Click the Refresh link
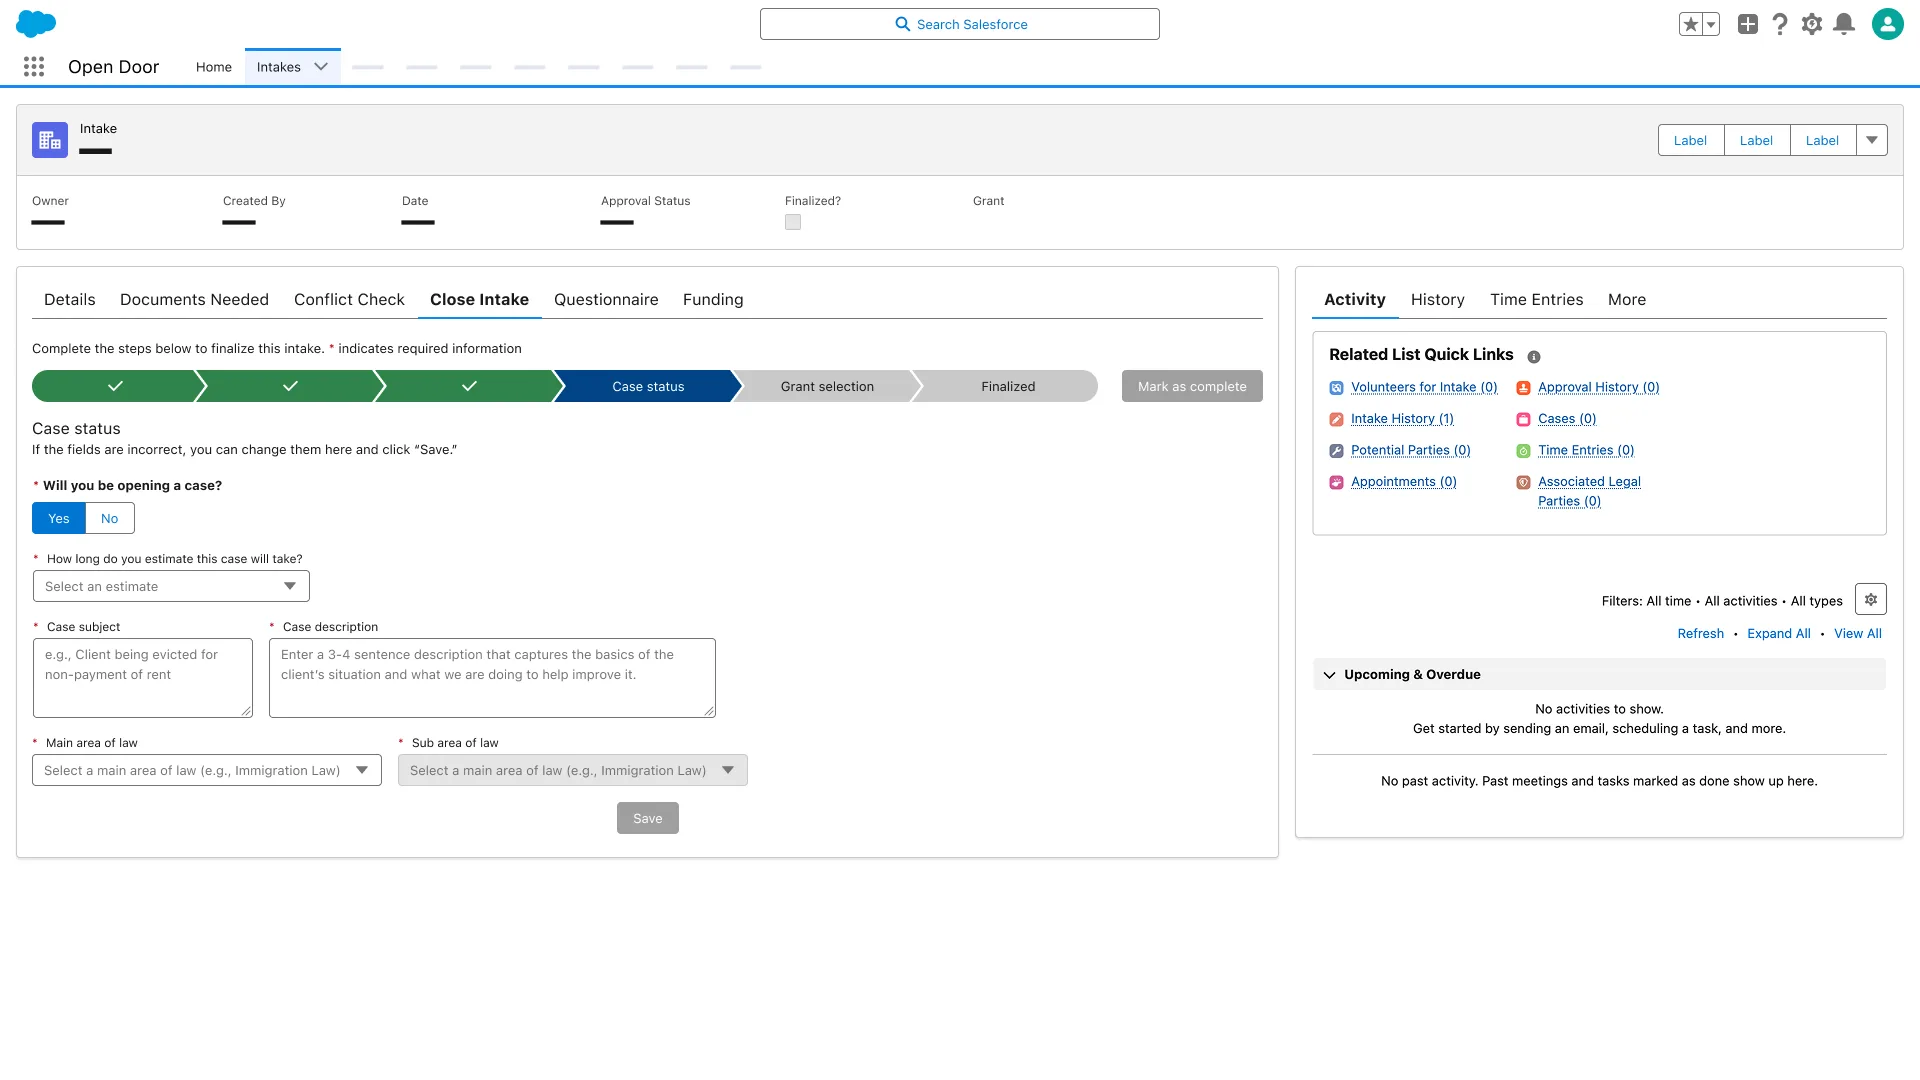This screenshot has height=1080, width=1920. tap(1700, 634)
